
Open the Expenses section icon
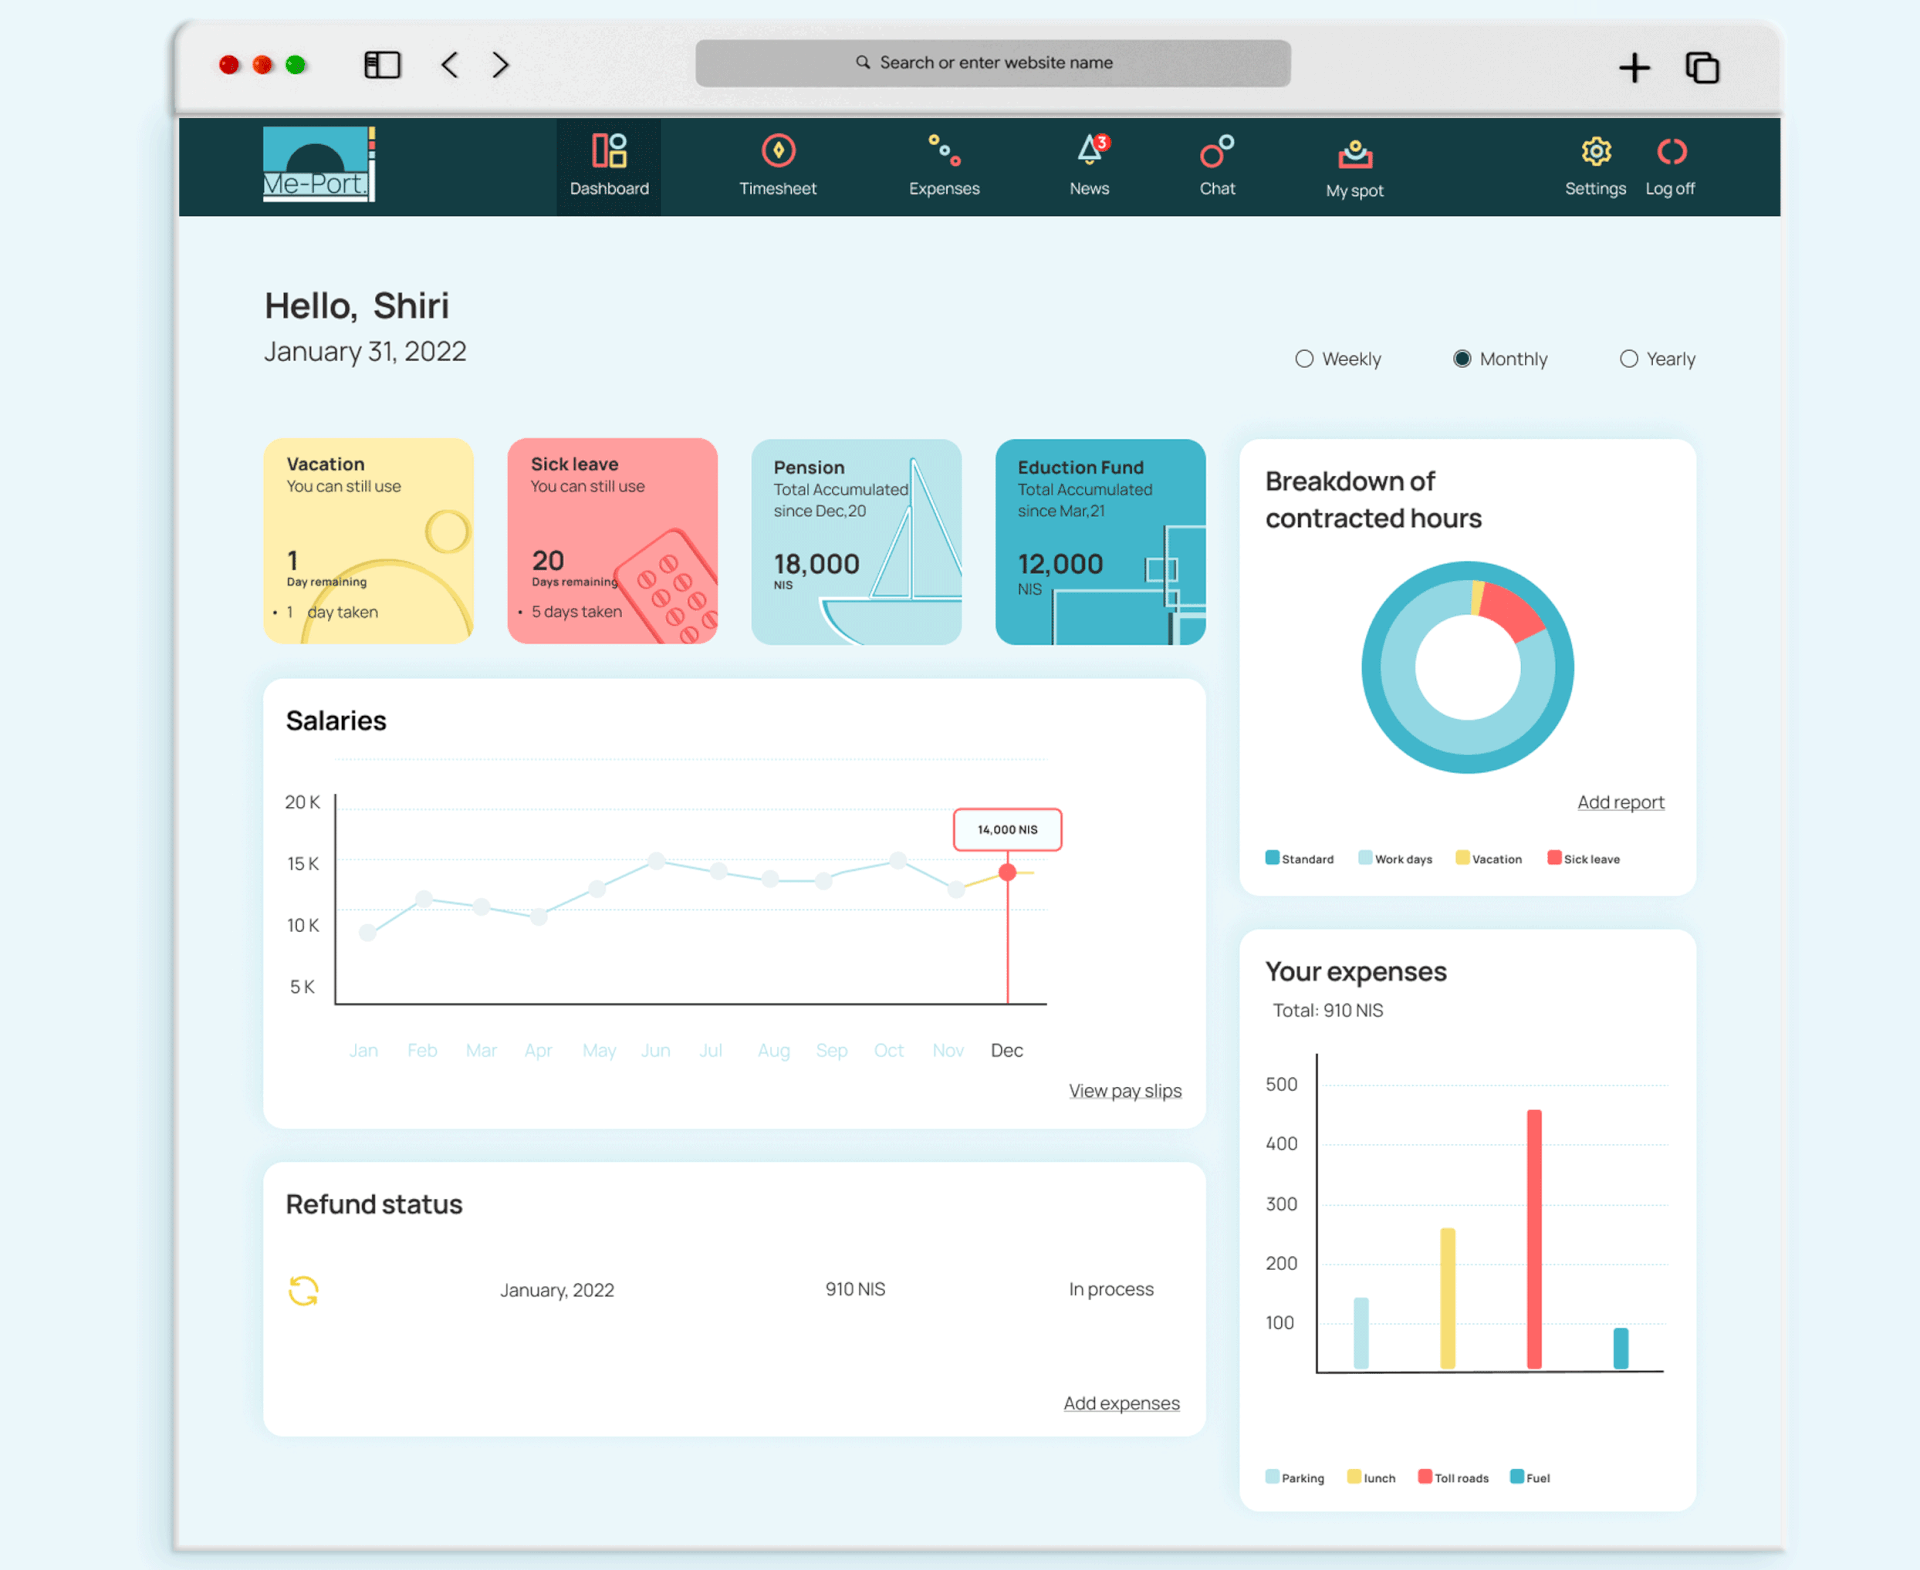(x=944, y=152)
